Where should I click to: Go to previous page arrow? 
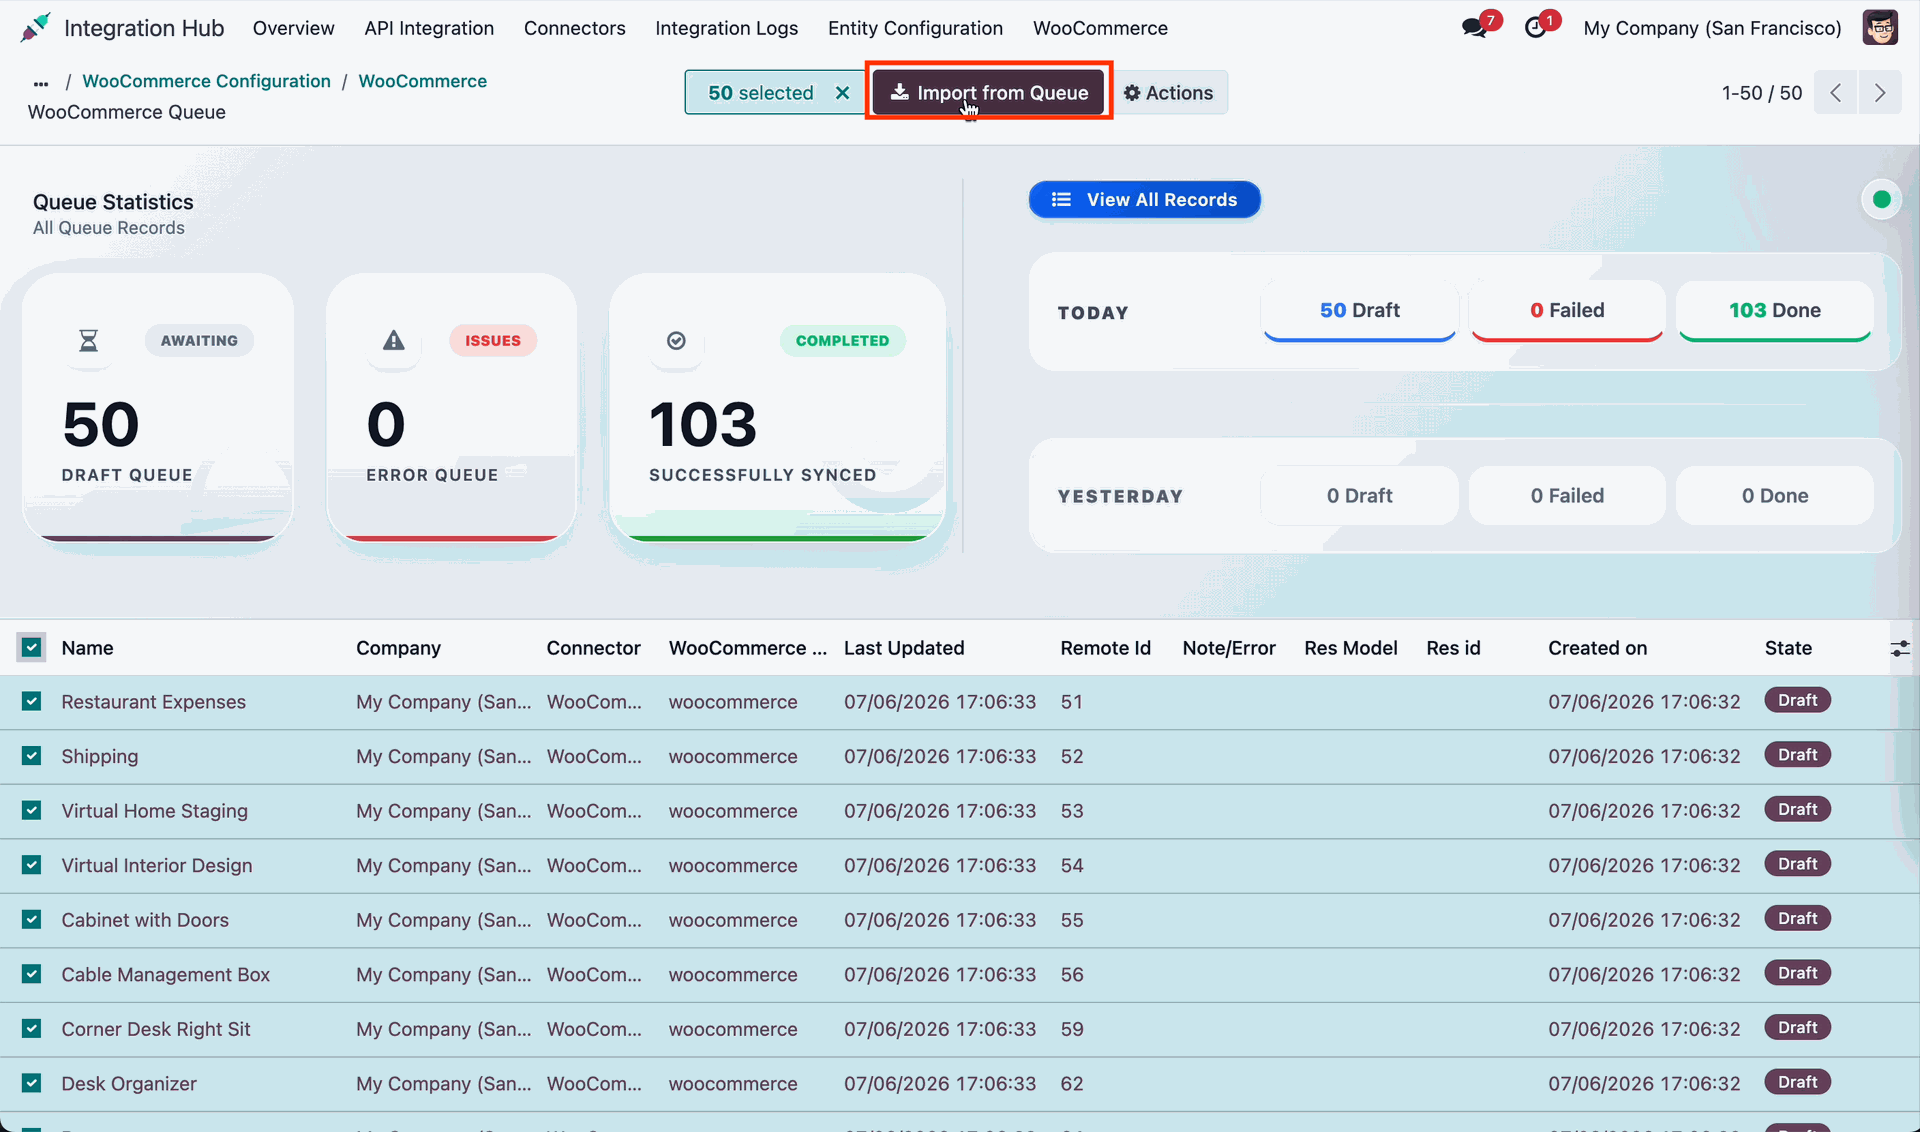coord(1836,93)
